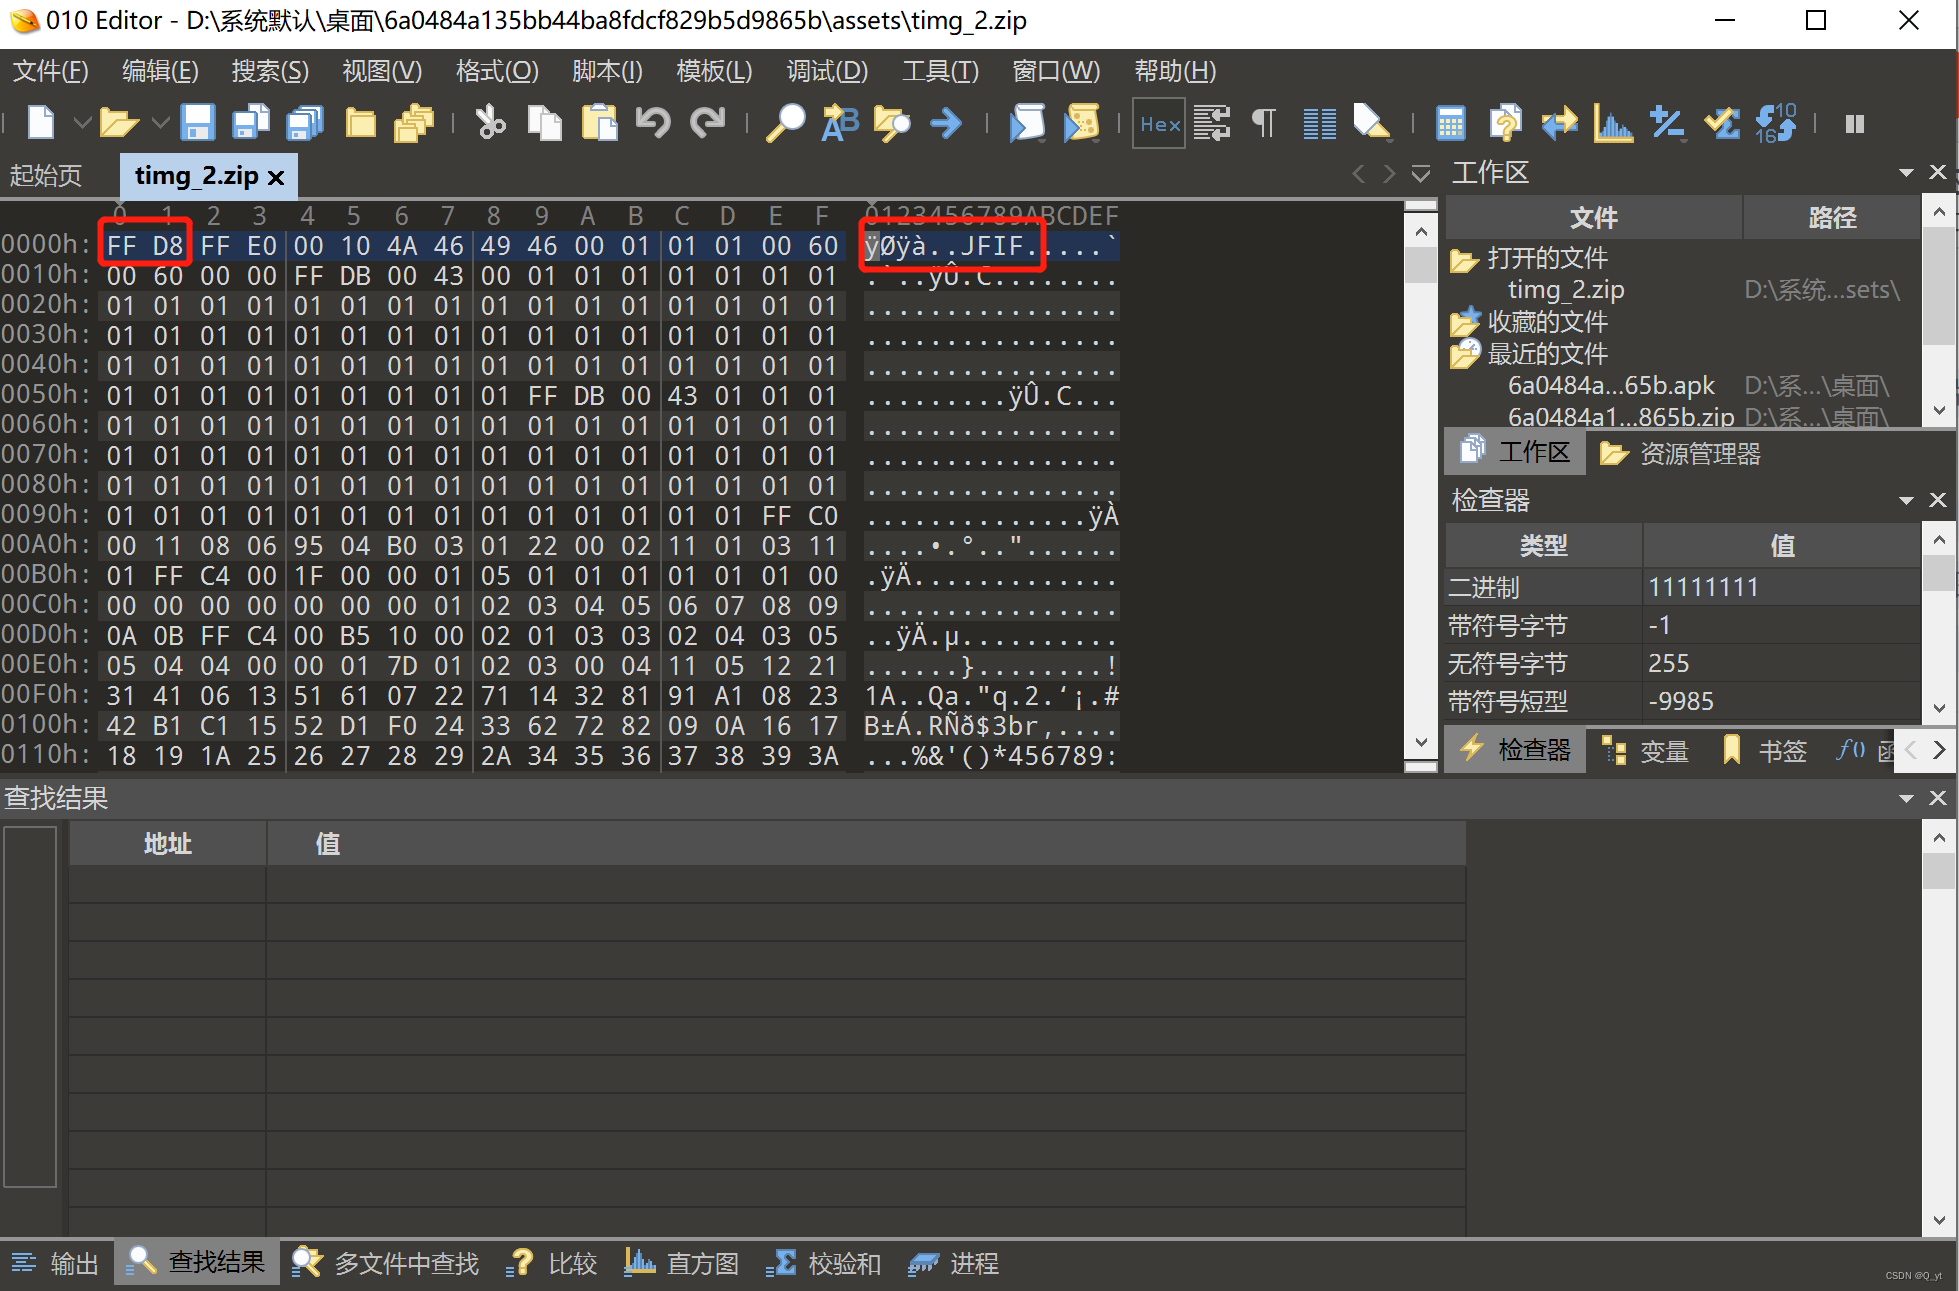Image resolution: width=1959 pixels, height=1291 pixels.
Task: Switch to the 起始页 tab
Action: pos(46,175)
